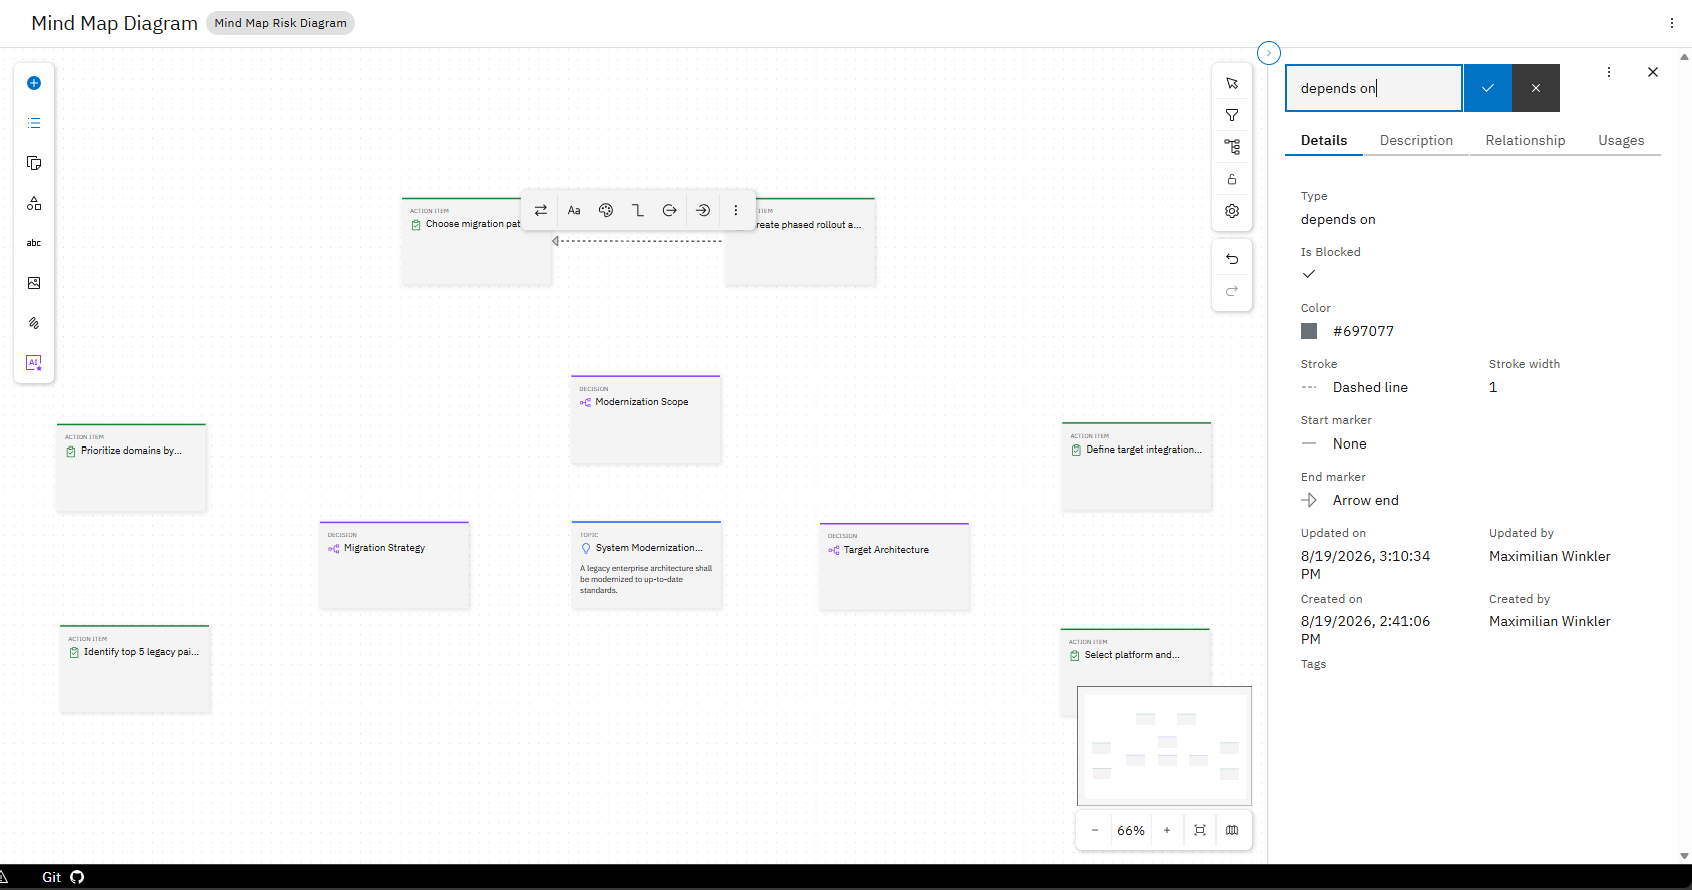Open the tree layout tool
This screenshot has height=890, width=1692.
(x=1232, y=147)
